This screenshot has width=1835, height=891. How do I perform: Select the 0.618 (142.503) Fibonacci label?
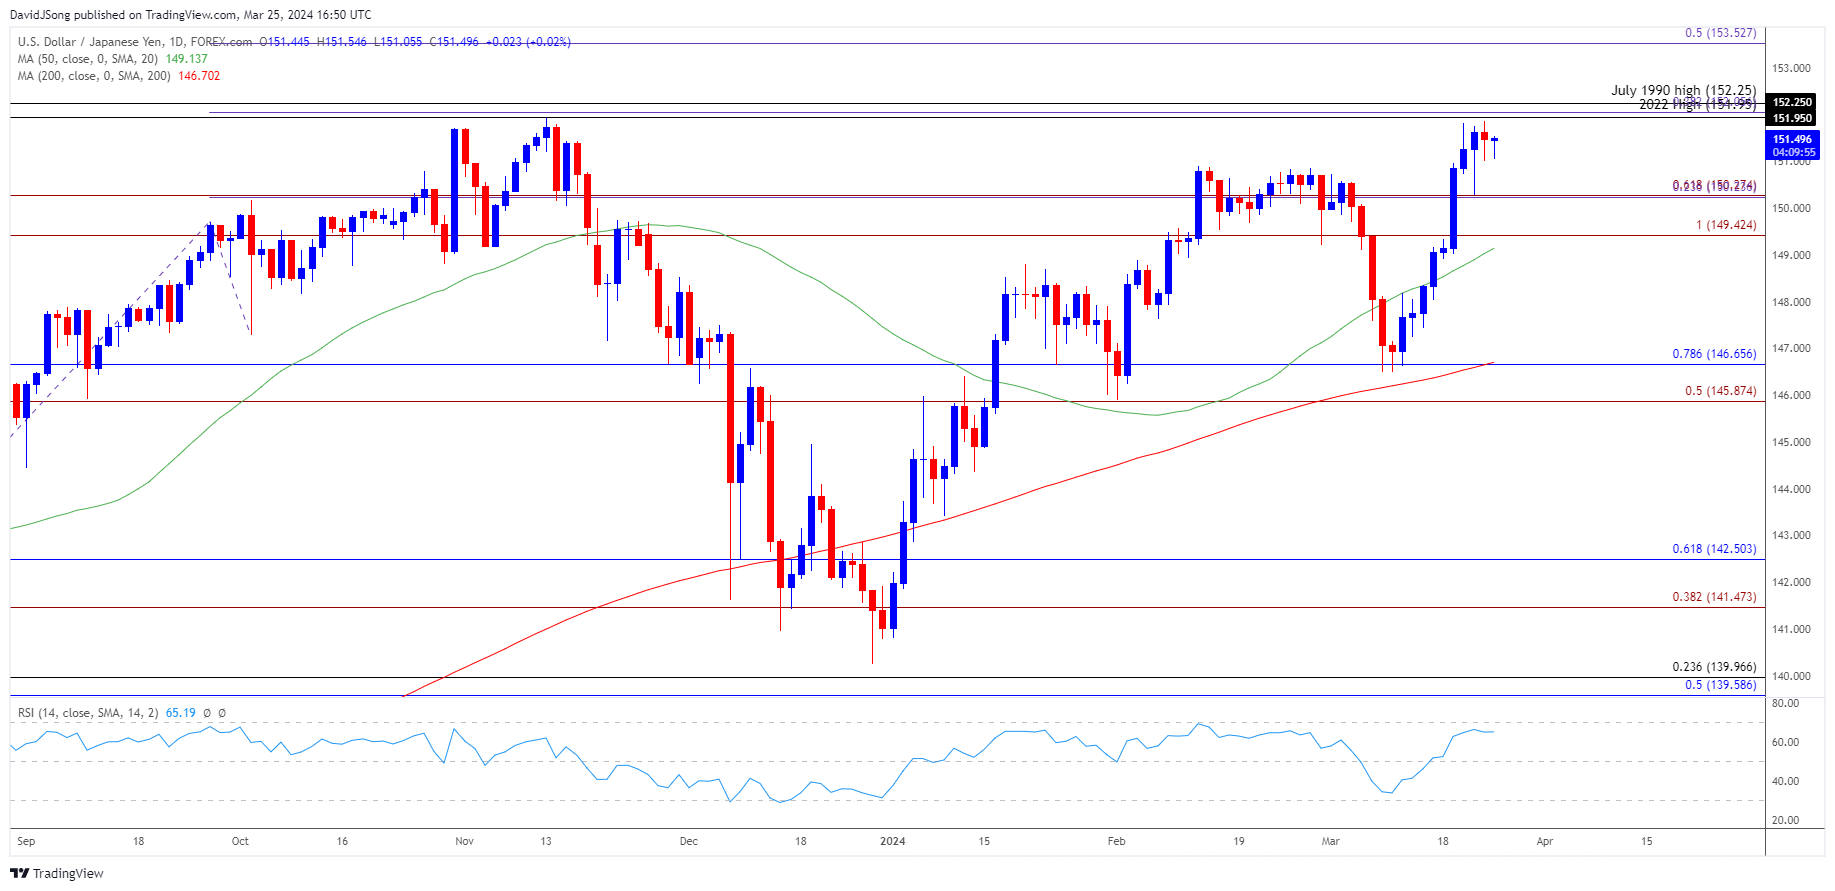click(1714, 549)
